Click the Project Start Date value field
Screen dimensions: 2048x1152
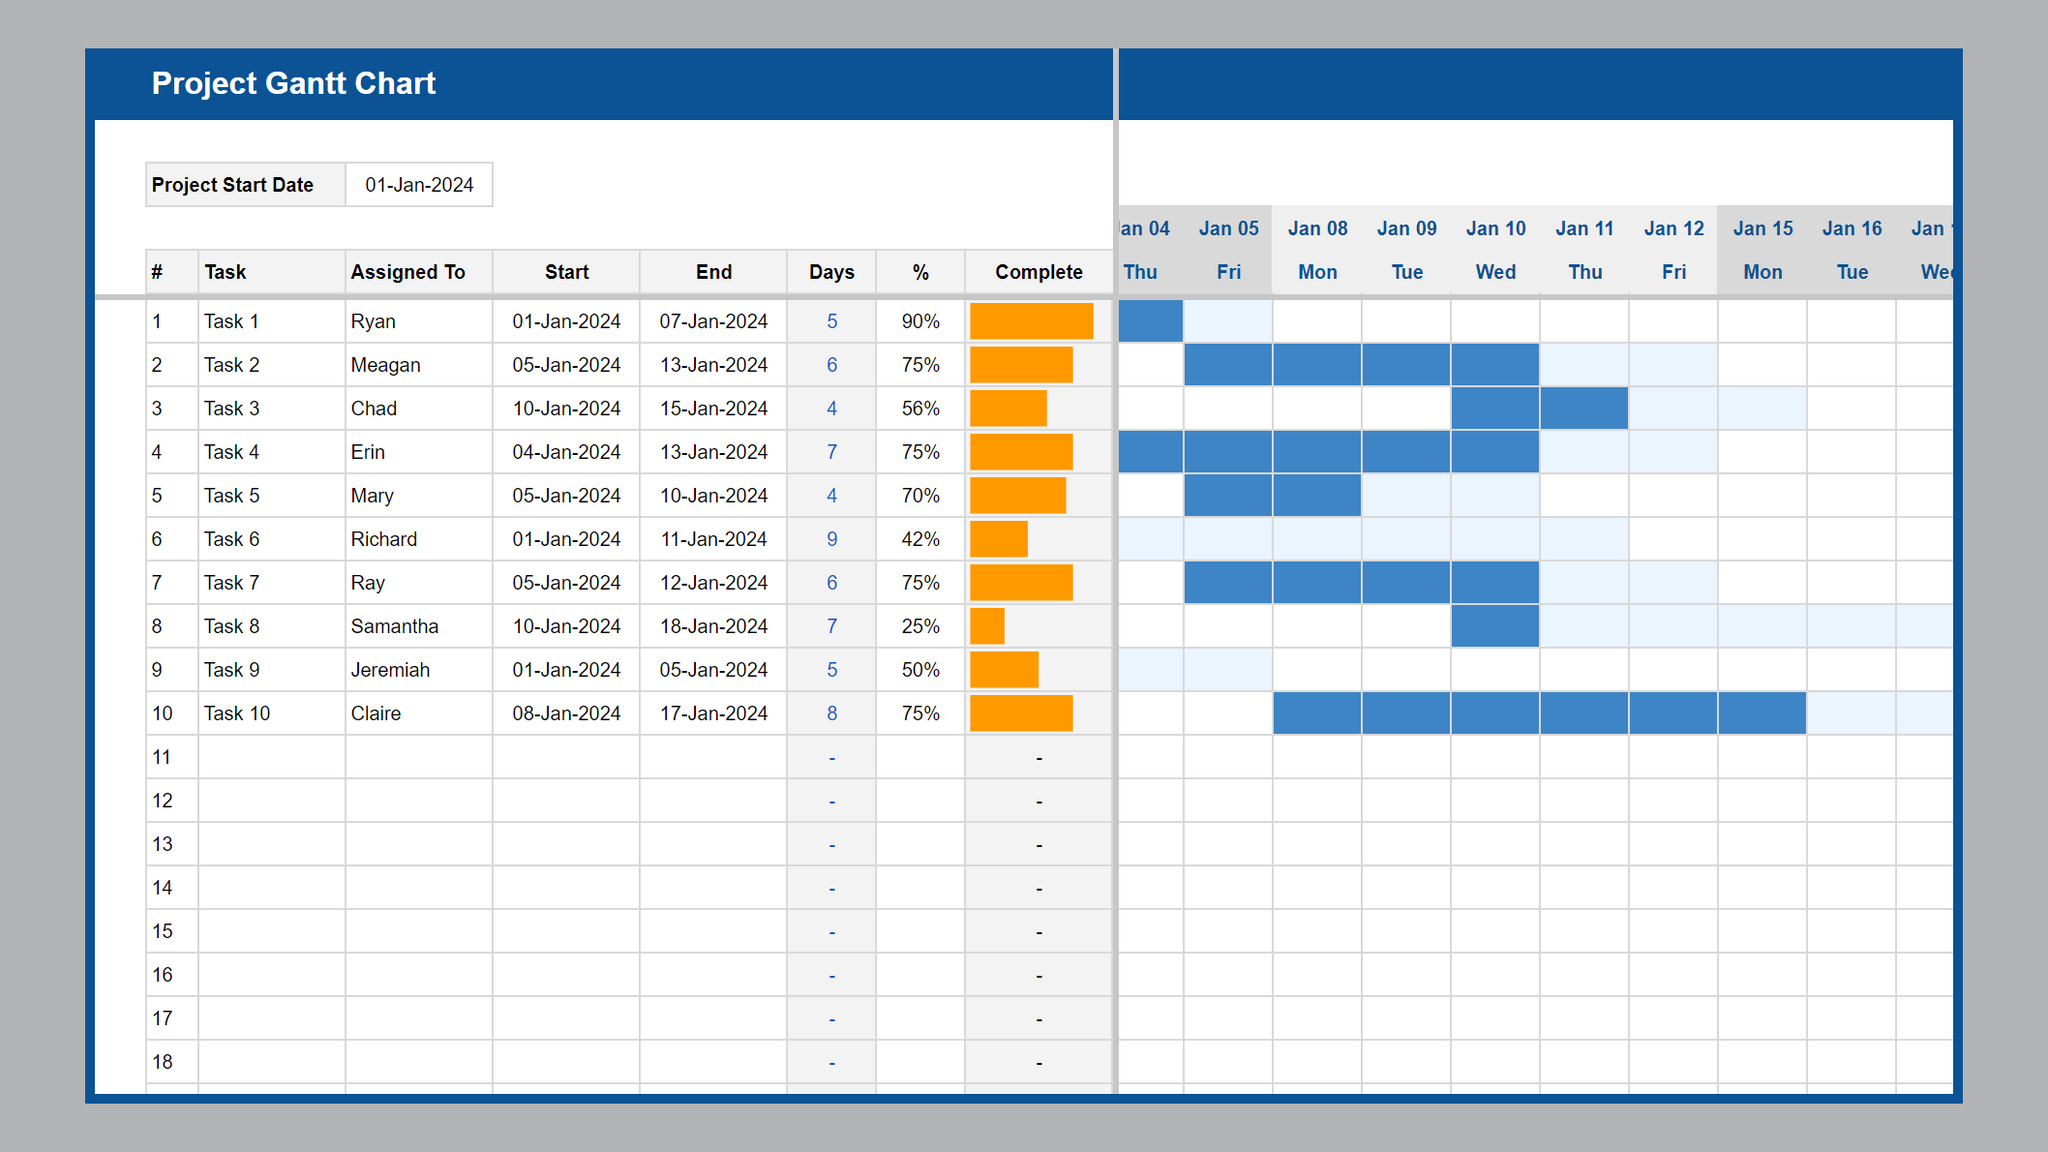coord(419,184)
